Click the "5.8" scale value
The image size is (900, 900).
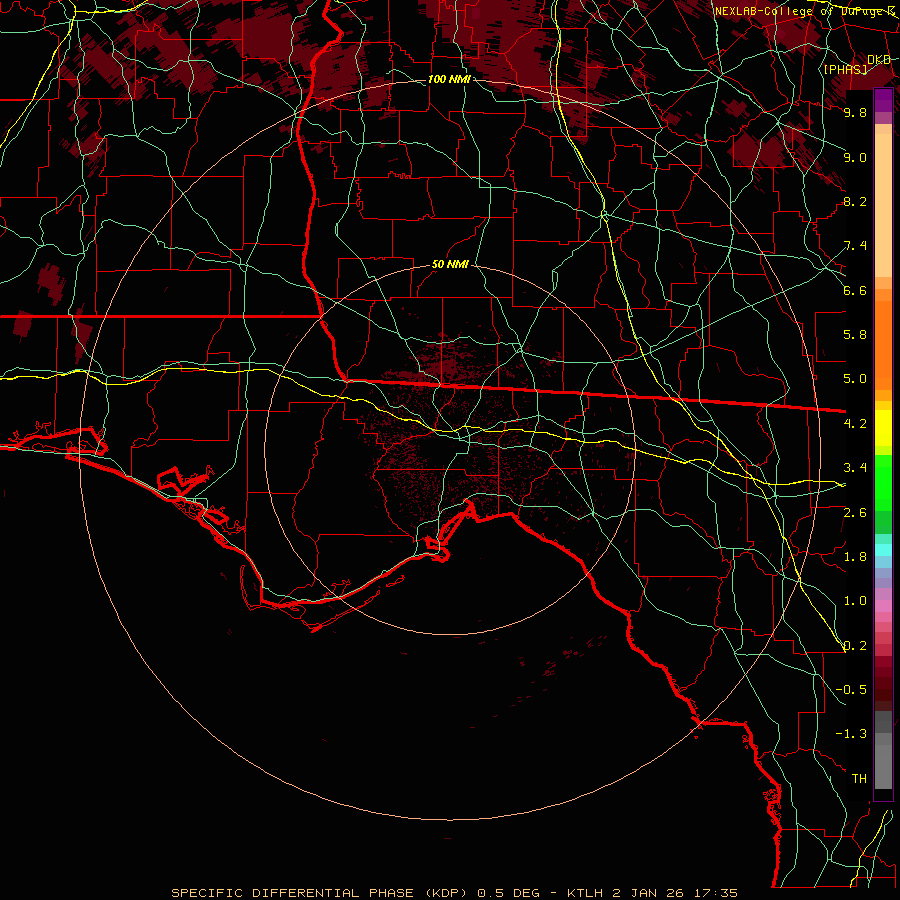[x=855, y=335]
